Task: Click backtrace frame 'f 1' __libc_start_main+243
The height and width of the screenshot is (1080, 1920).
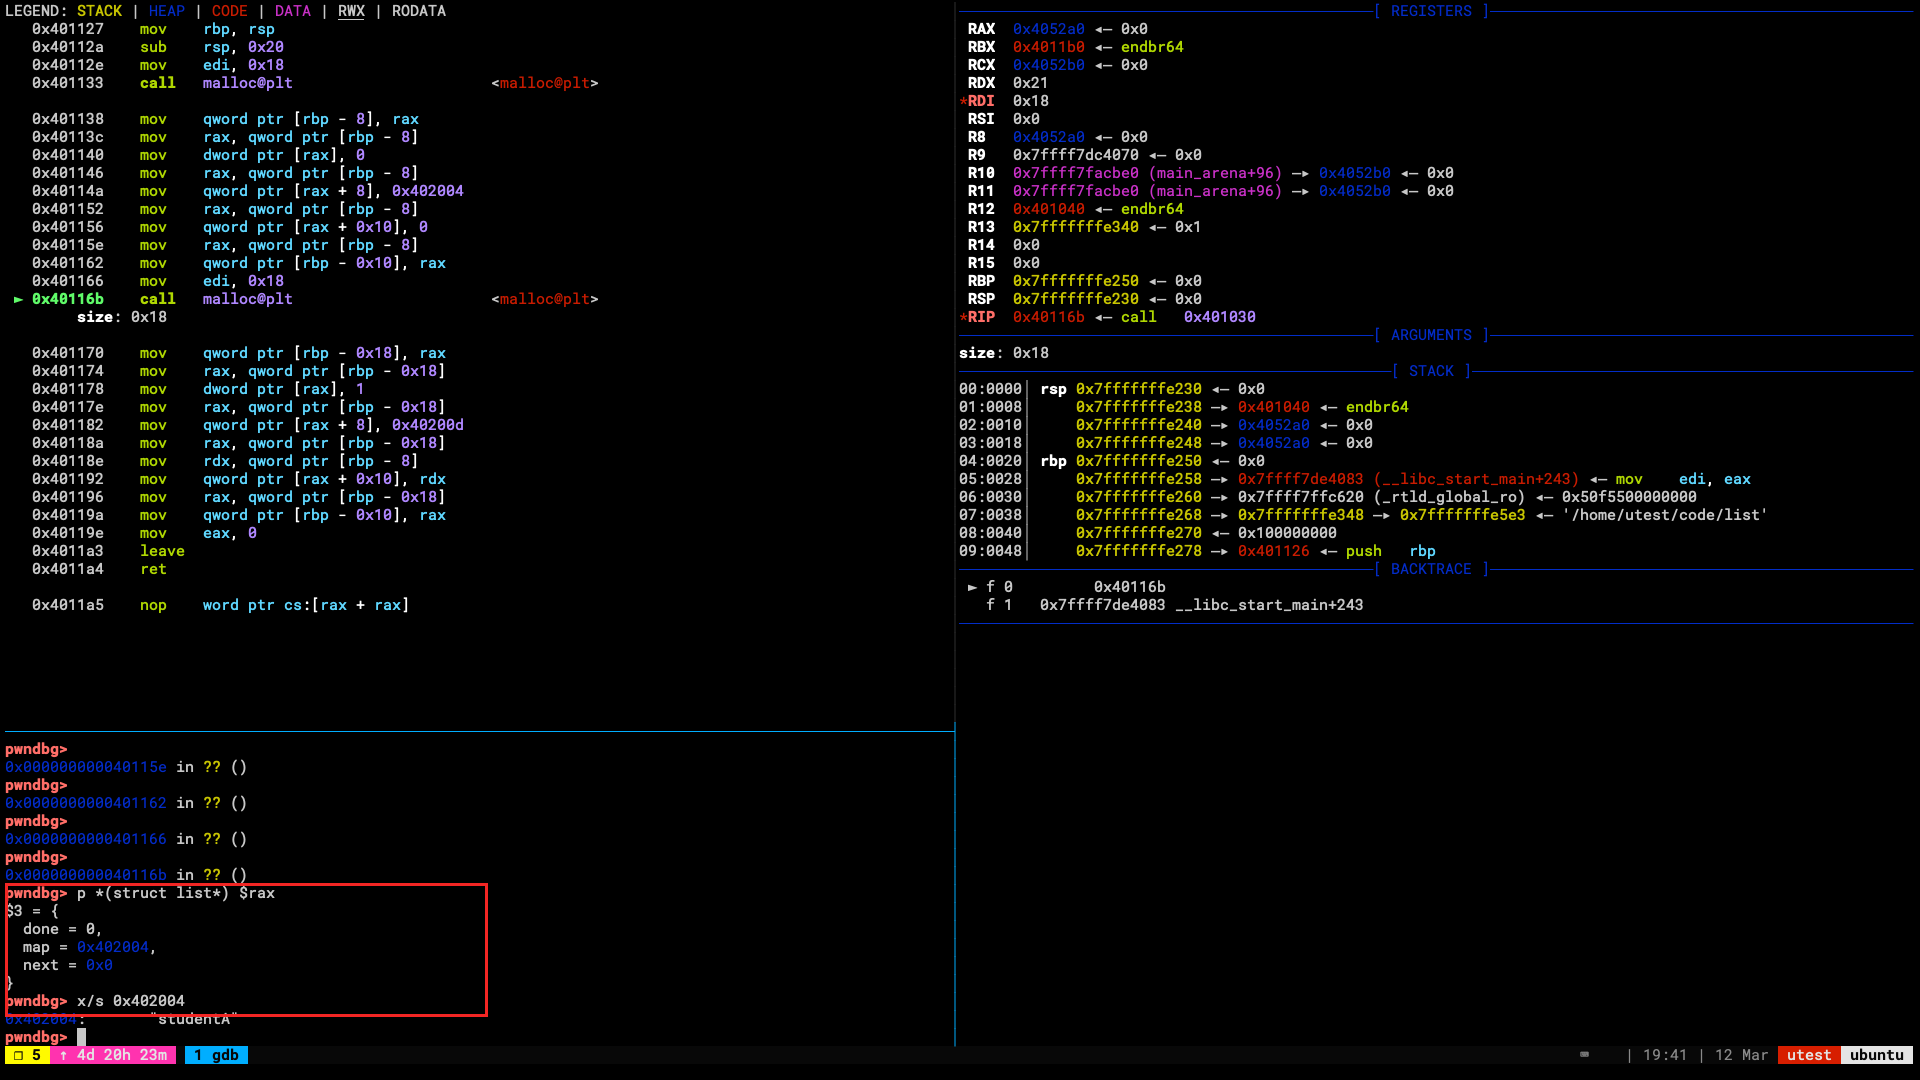Action: [x=1175, y=605]
